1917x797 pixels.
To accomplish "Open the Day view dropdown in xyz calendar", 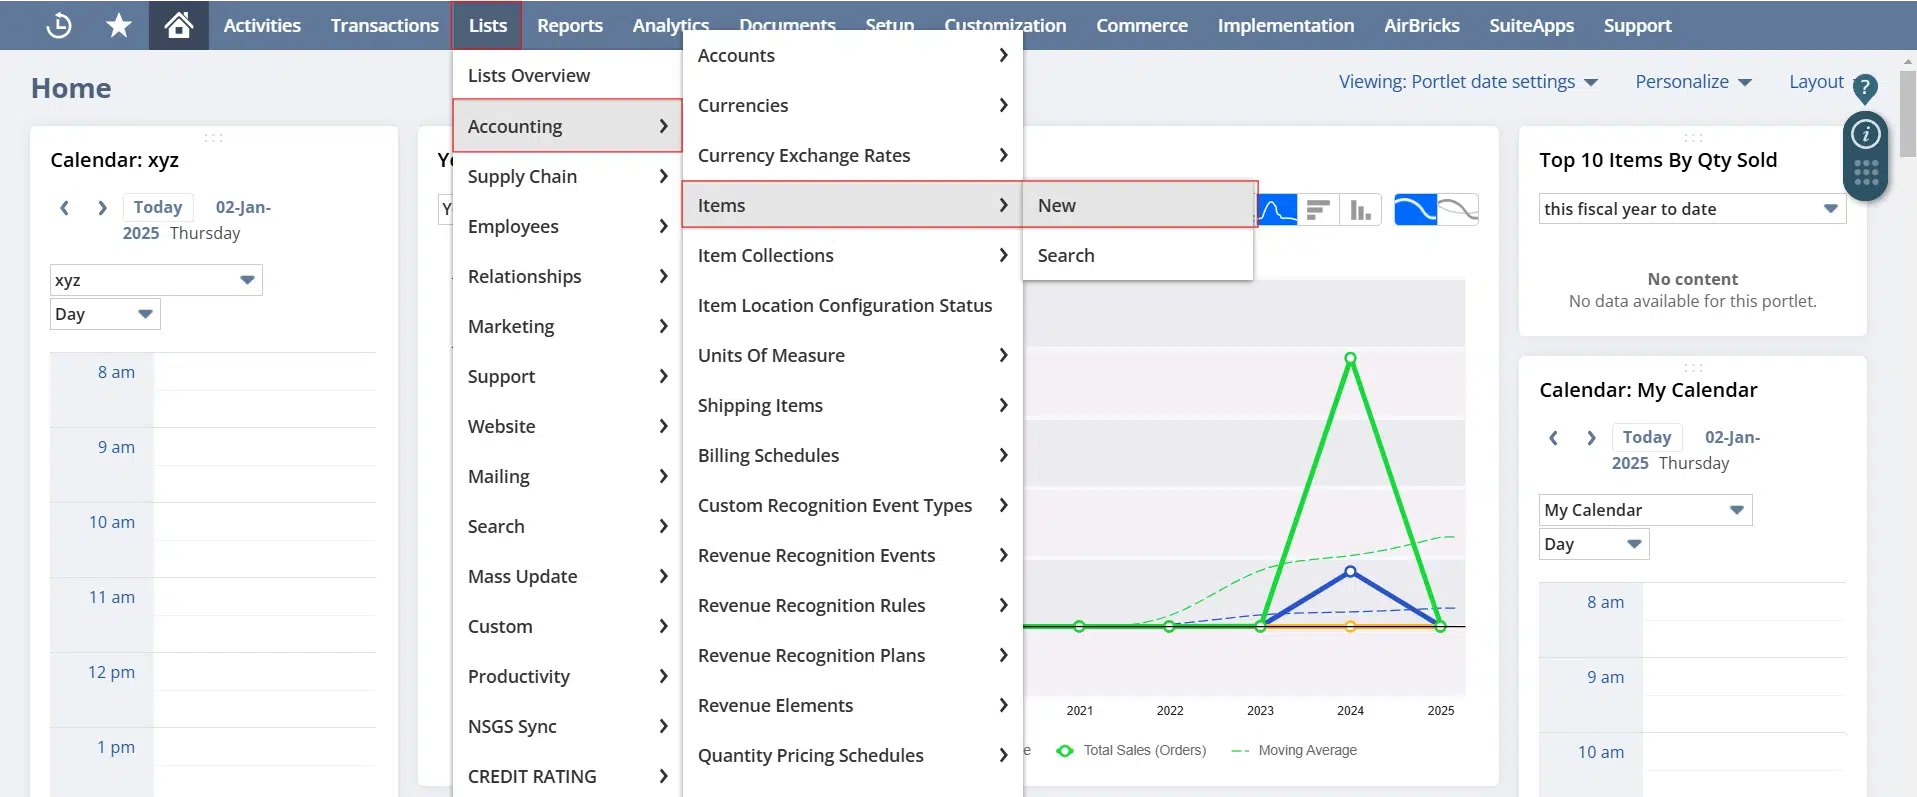I will [x=105, y=314].
